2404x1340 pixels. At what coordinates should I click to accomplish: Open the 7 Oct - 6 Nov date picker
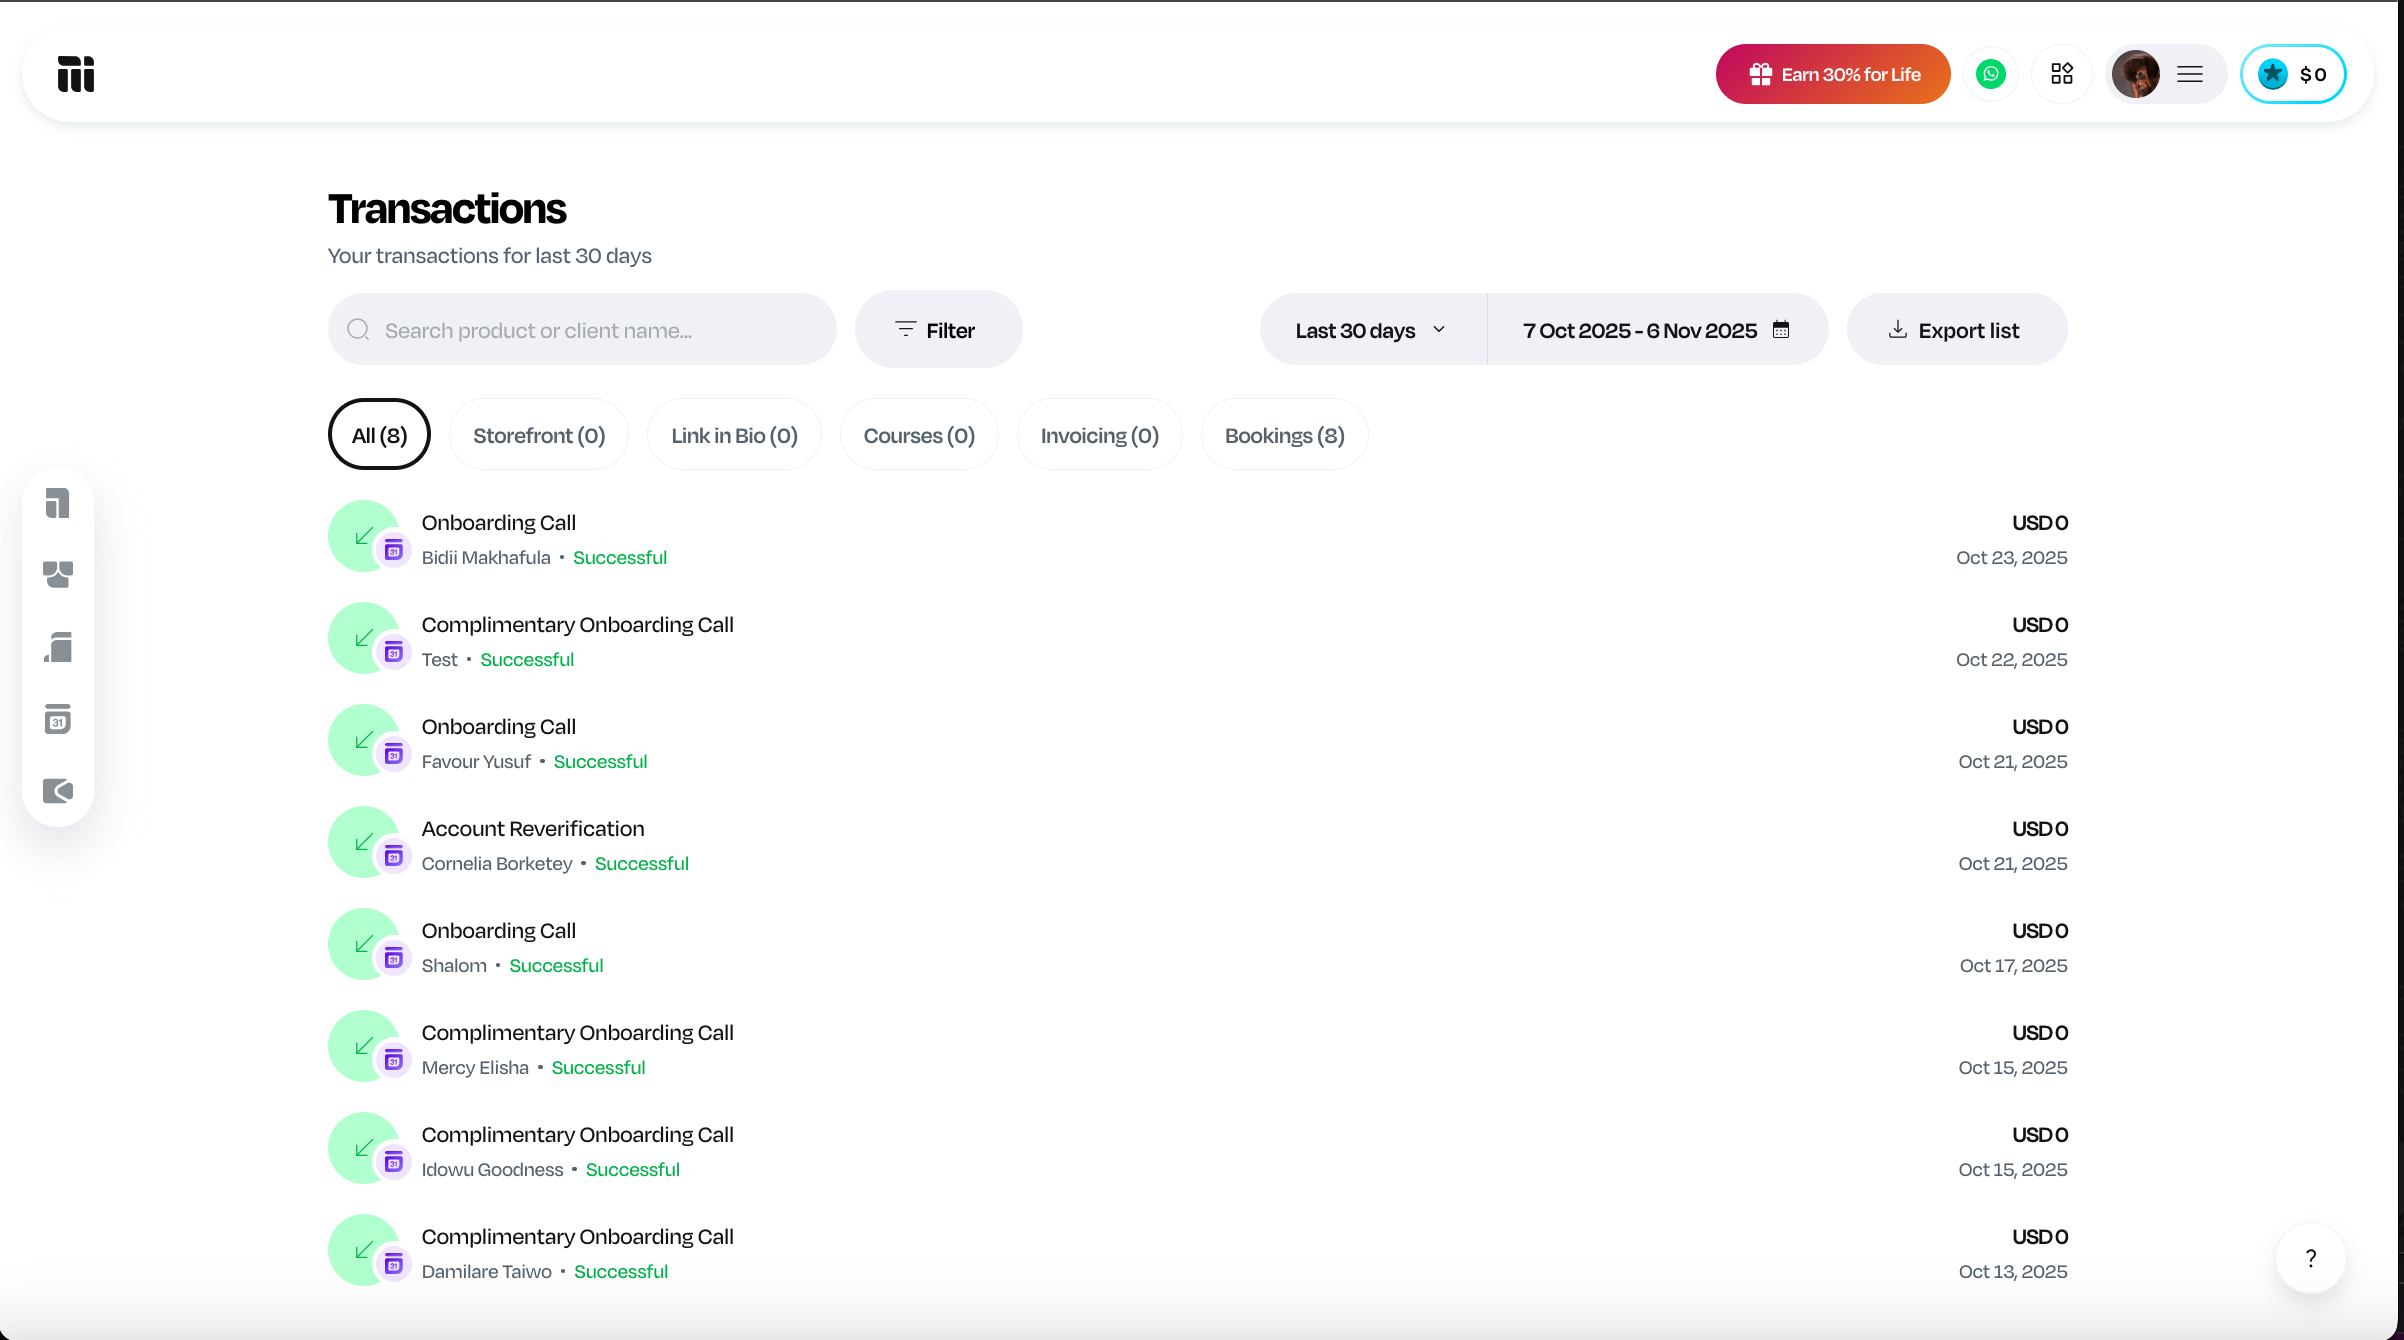tap(1656, 330)
